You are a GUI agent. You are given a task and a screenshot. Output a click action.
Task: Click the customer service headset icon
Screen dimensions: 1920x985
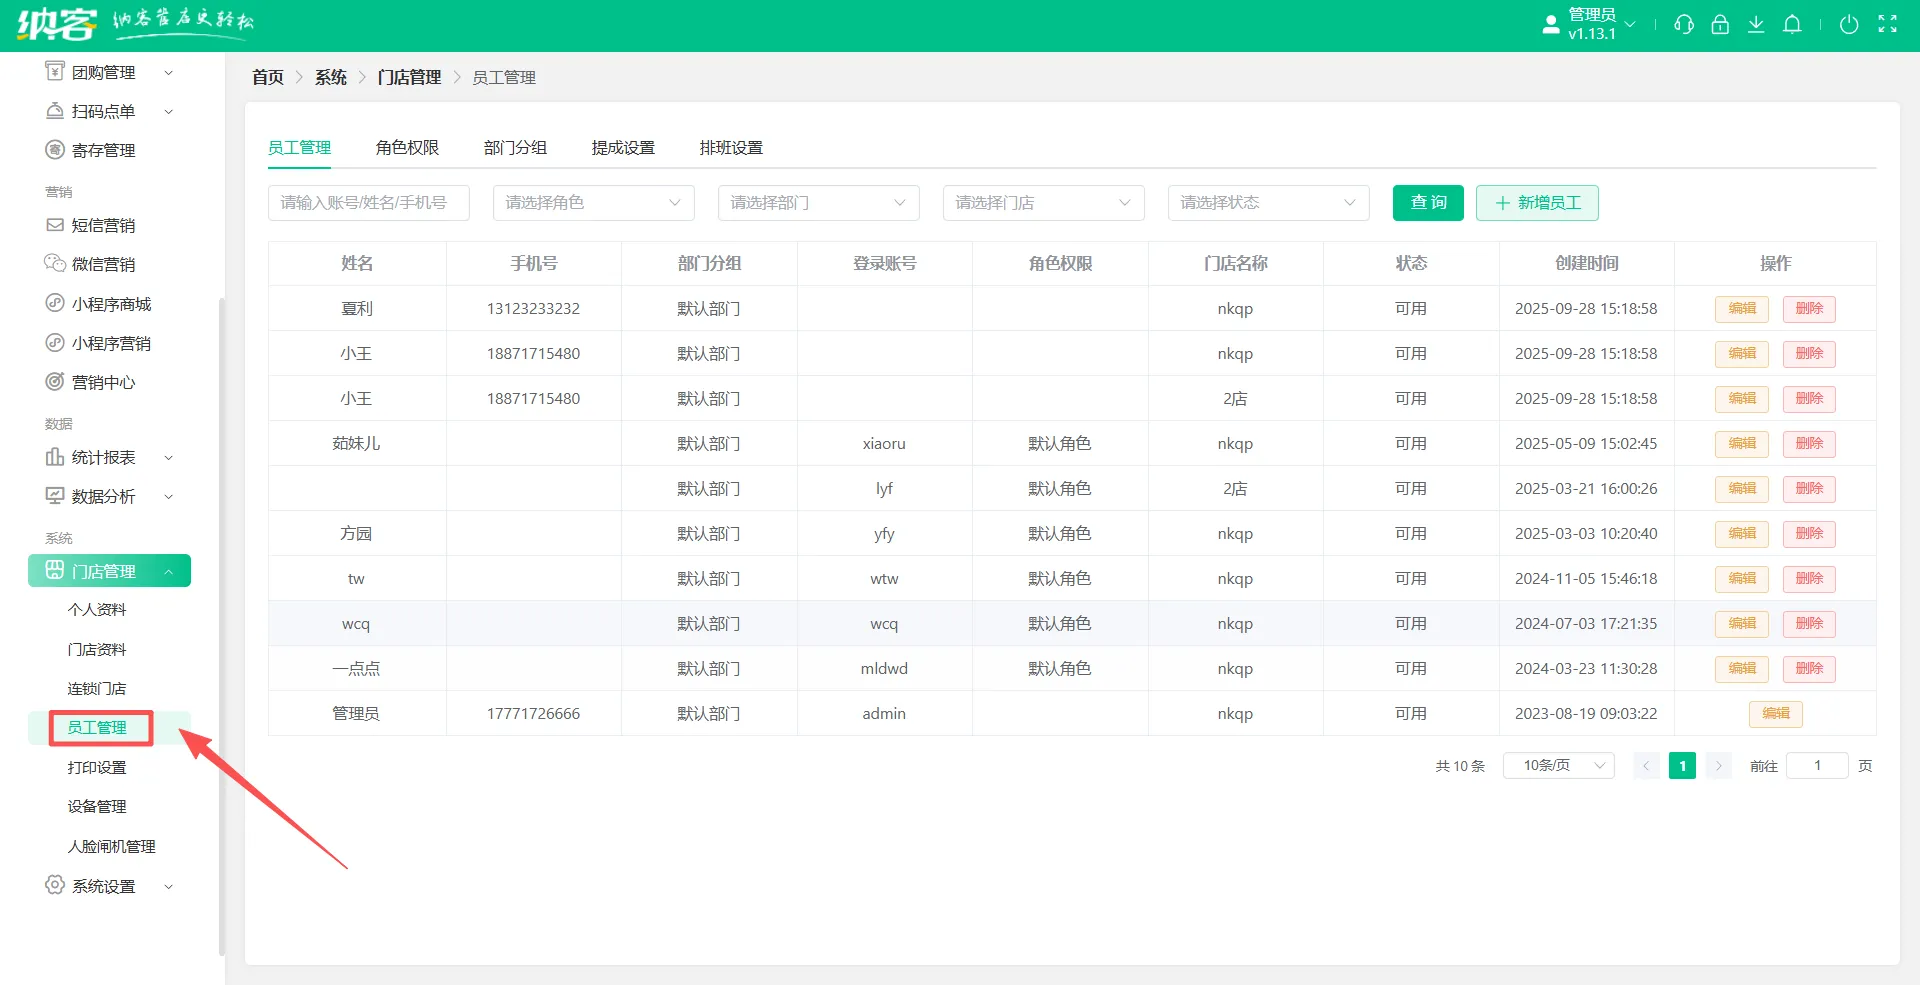(1684, 25)
